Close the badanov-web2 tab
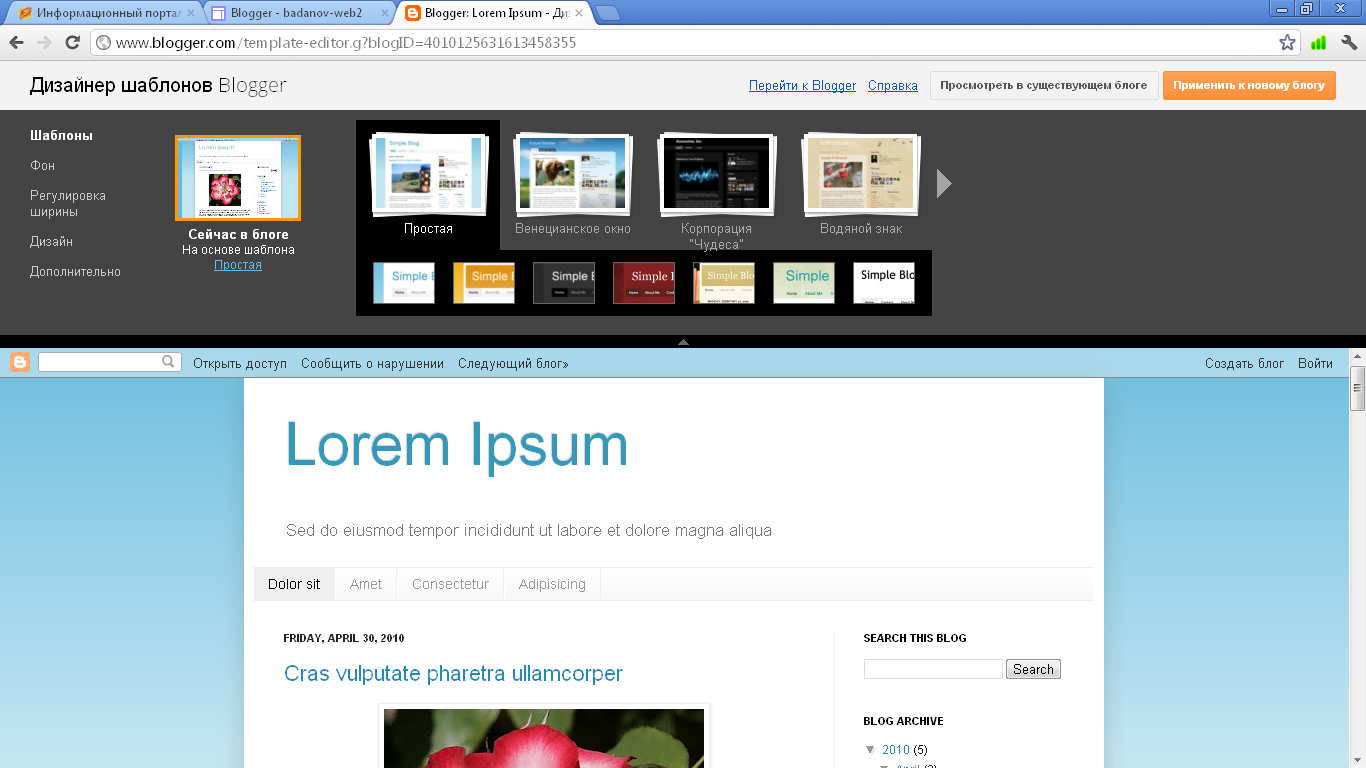The height and width of the screenshot is (768, 1366). [384, 14]
